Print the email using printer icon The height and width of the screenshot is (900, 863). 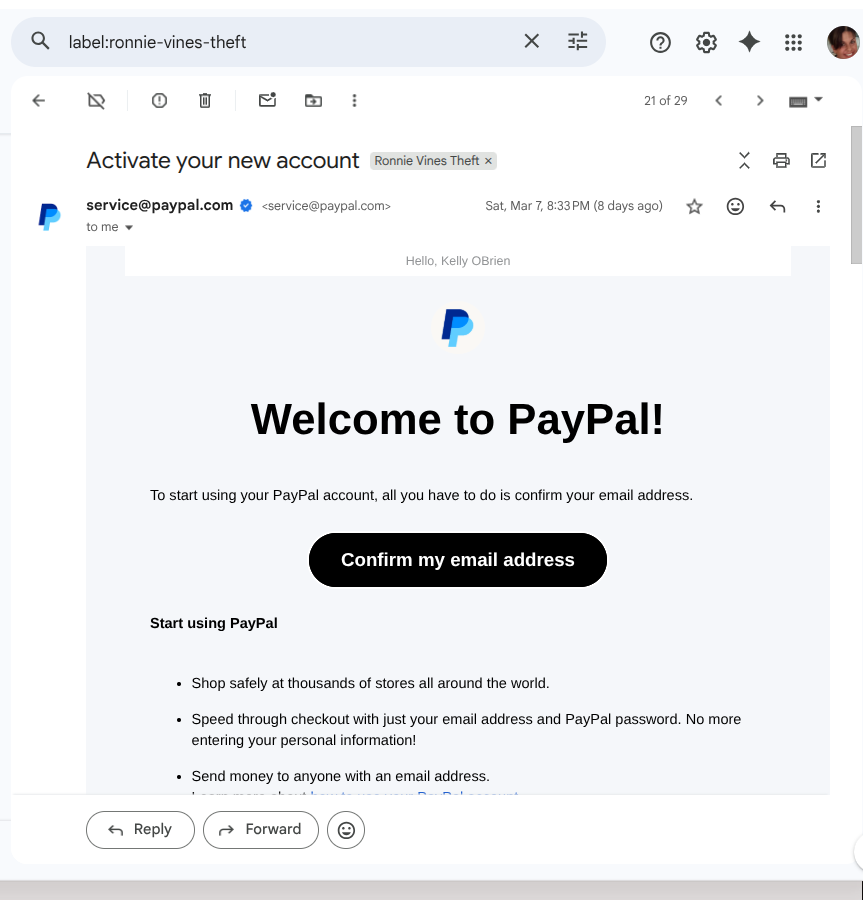[781, 161]
